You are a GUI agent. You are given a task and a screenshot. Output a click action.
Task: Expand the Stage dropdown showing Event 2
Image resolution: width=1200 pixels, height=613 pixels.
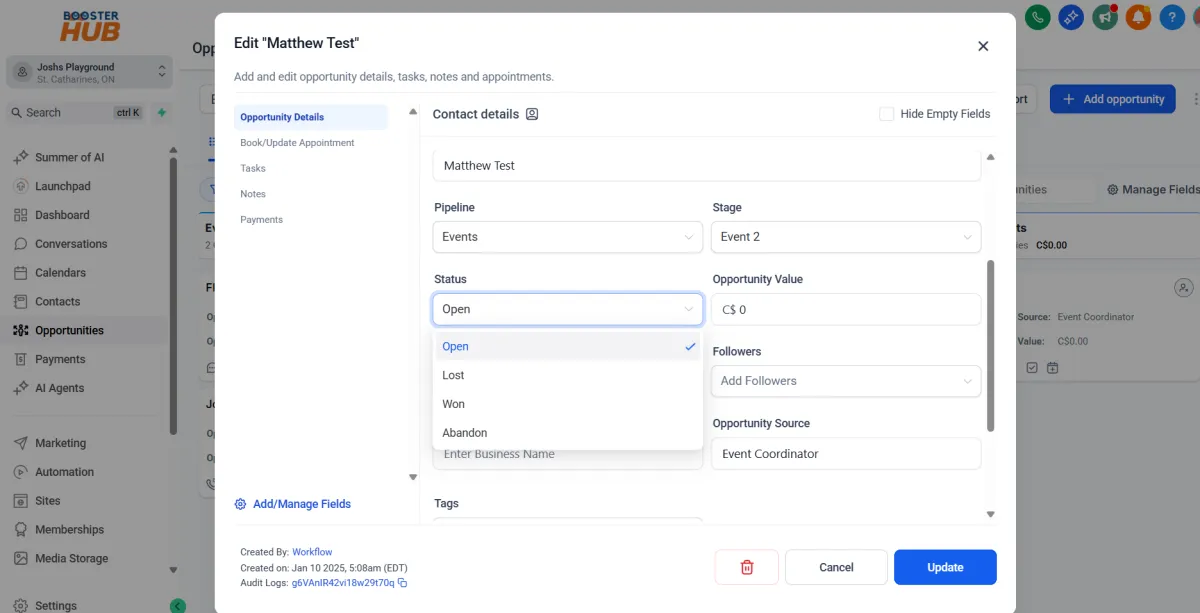click(x=845, y=237)
